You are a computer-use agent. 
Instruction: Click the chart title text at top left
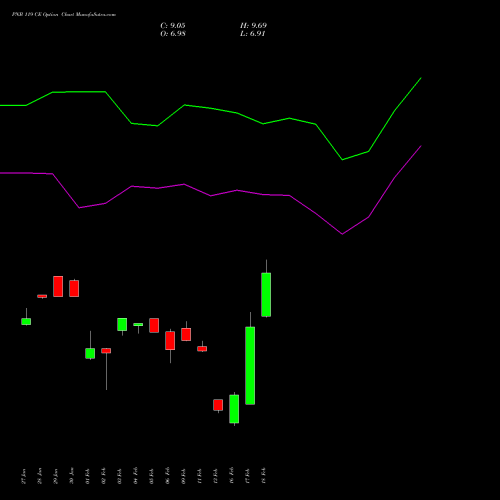64,15
